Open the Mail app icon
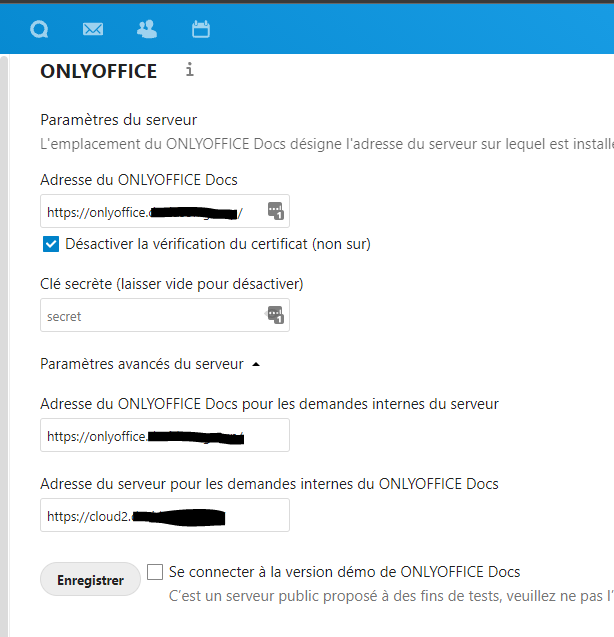This screenshot has width=614, height=637. 93,29
